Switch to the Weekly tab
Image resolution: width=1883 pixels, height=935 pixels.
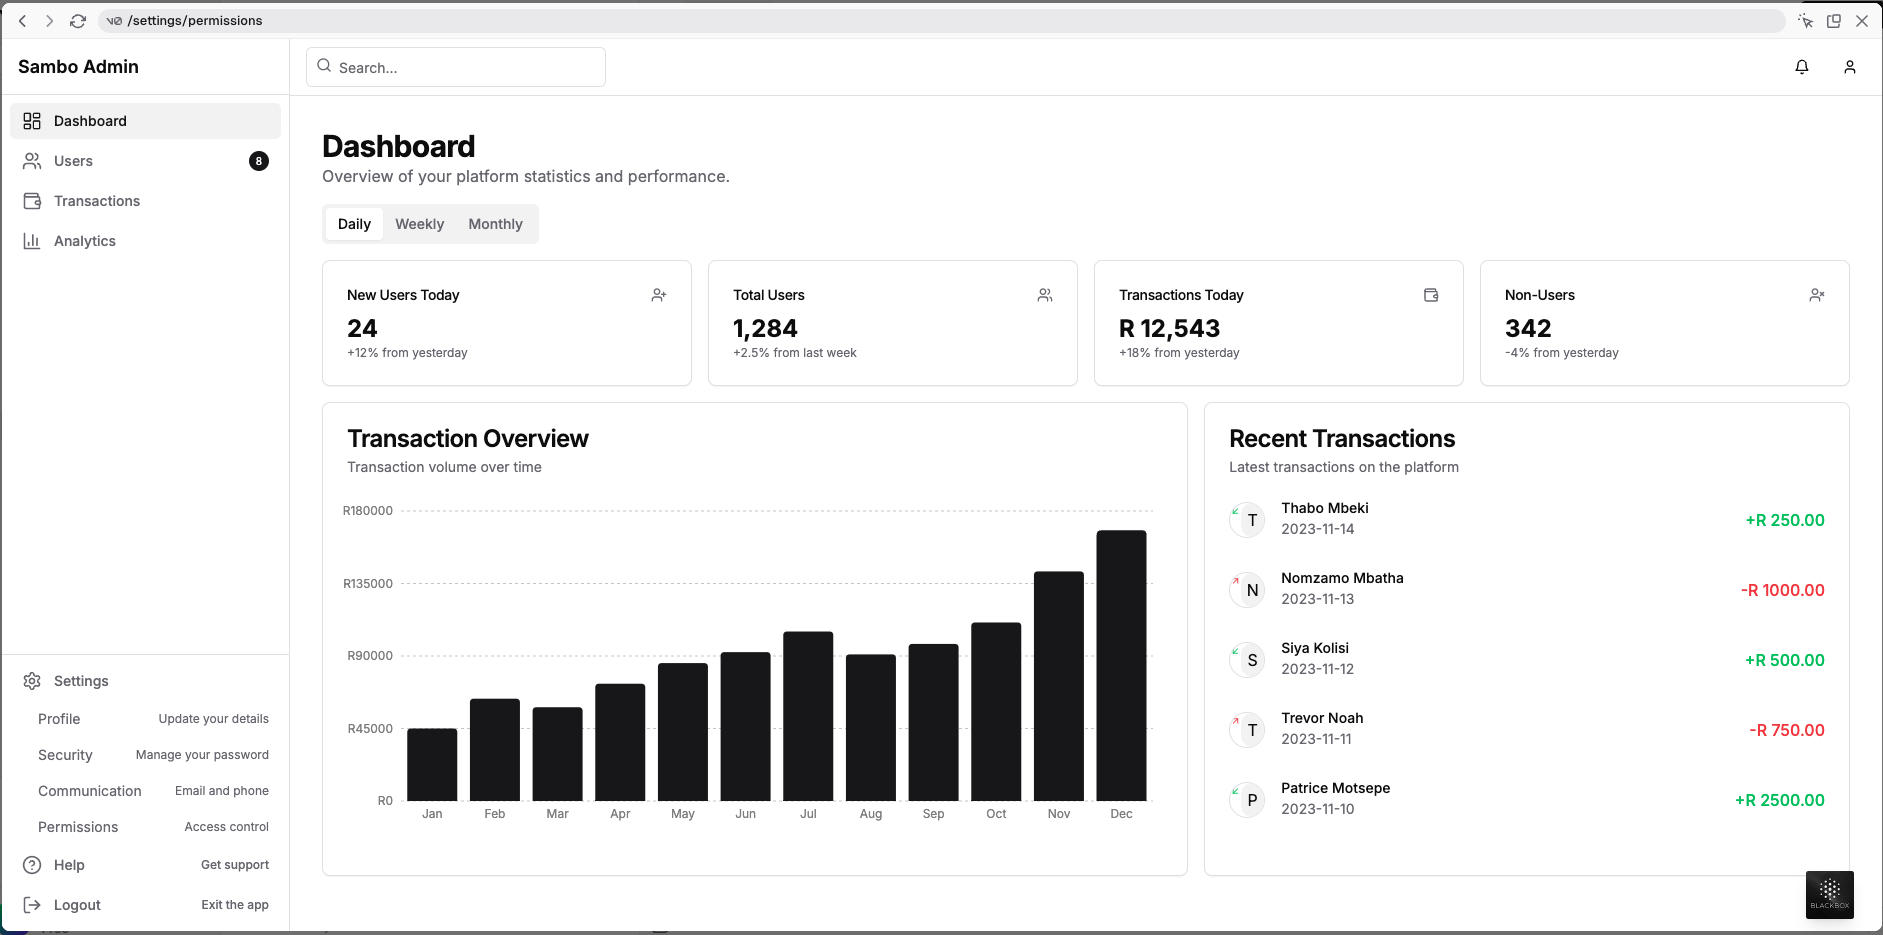coord(419,224)
